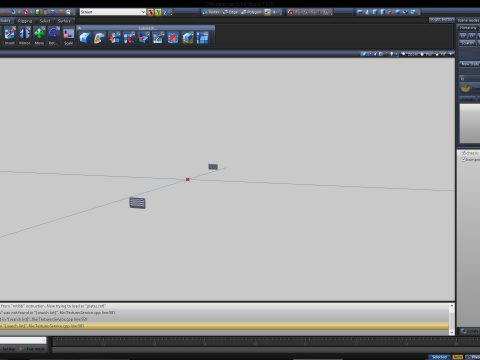
Task: Click the timeline ruler track
Action: point(266,341)
